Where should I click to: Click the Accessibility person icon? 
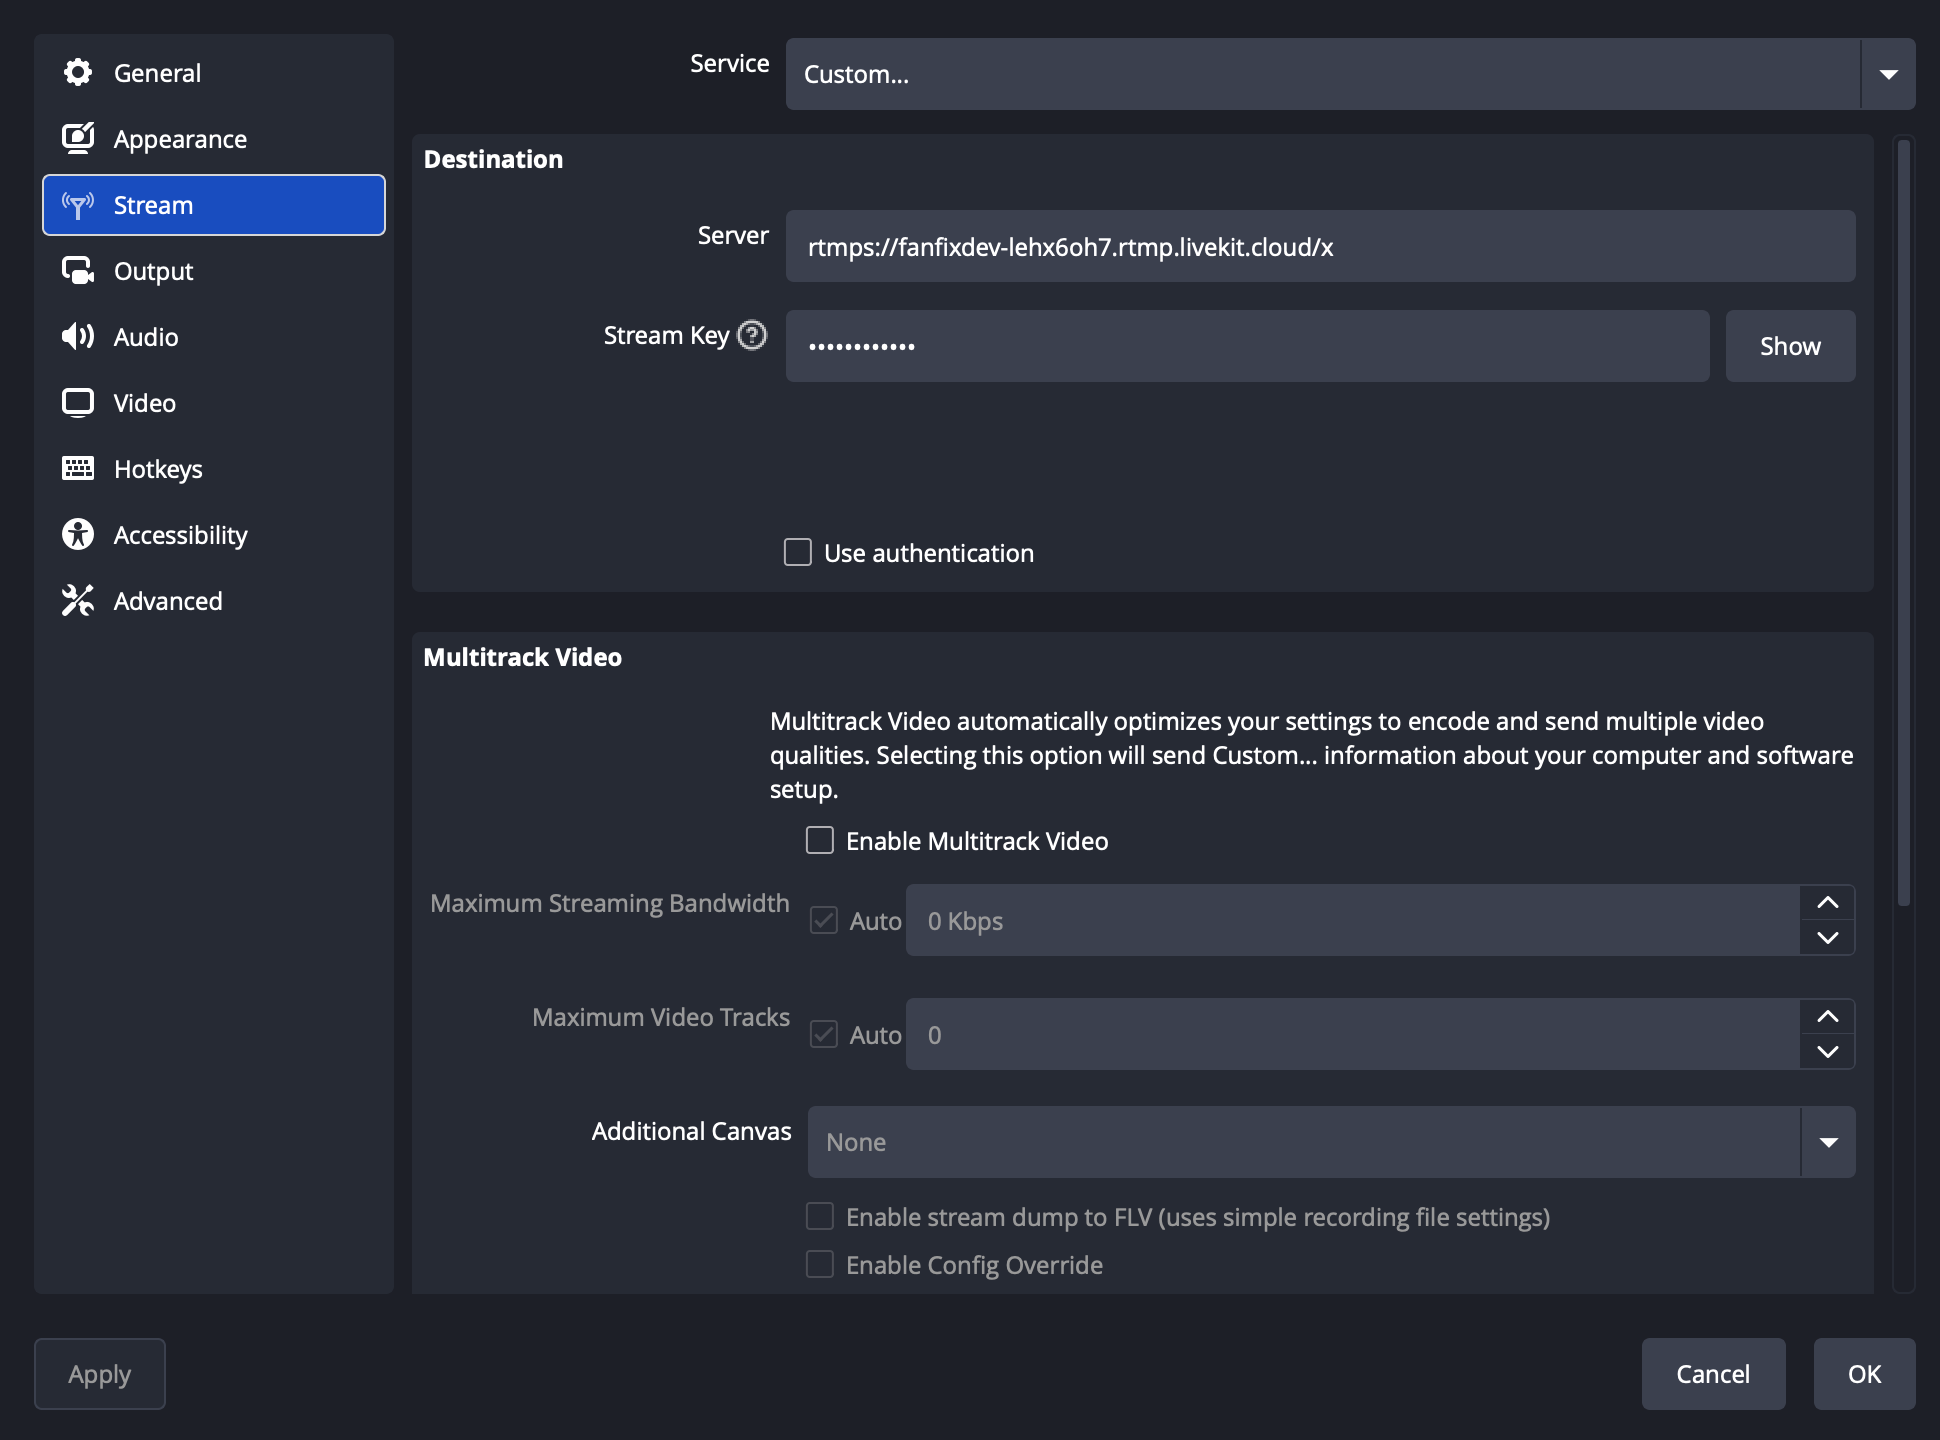click(x=78, y=535)
